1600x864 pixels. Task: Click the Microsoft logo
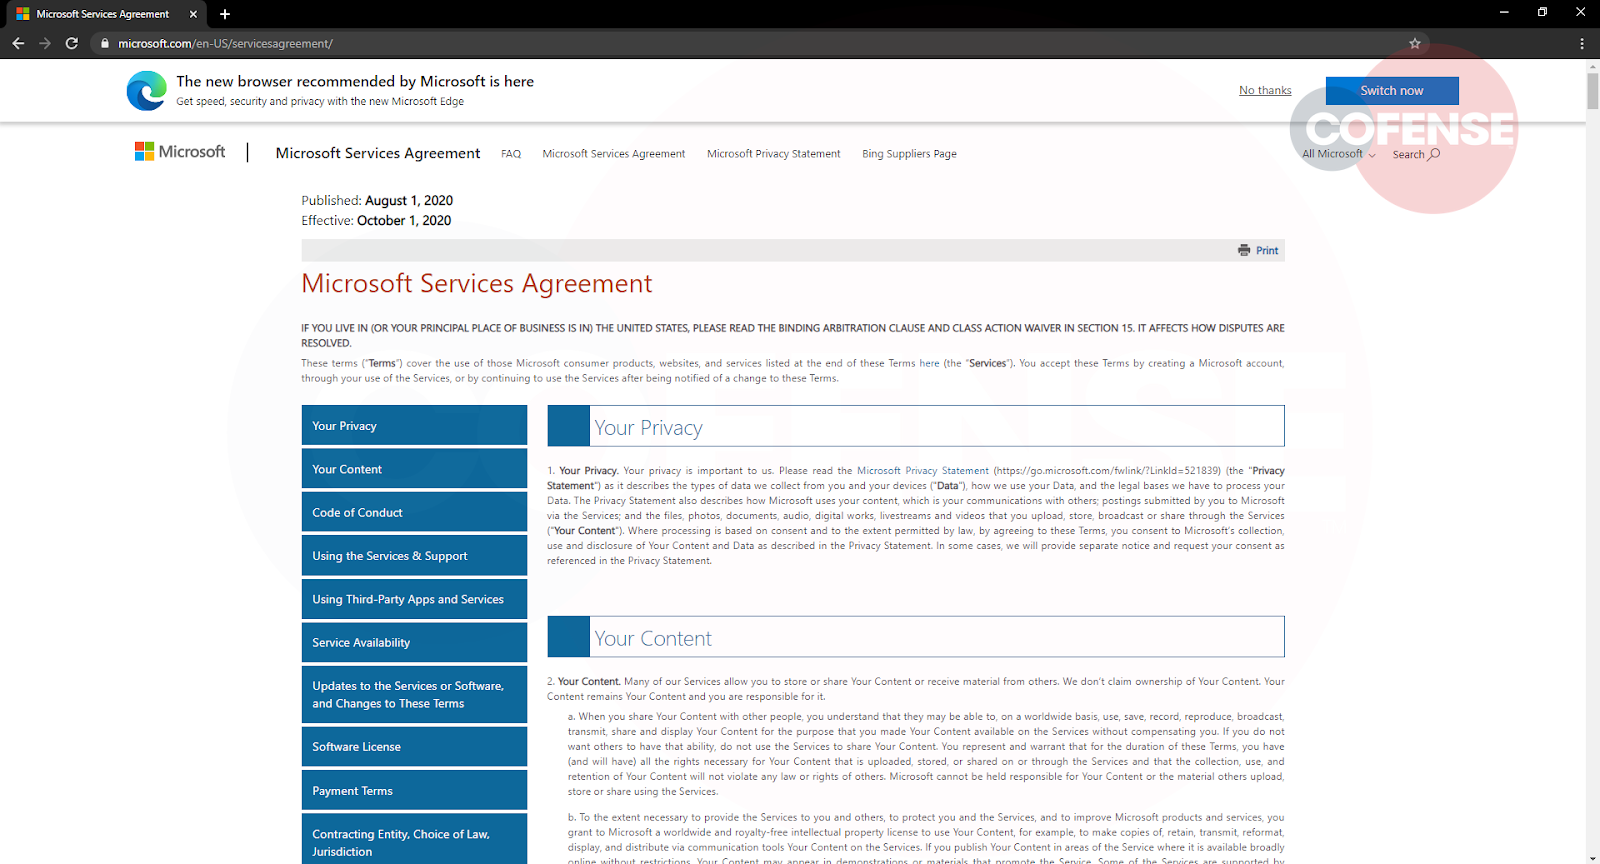point(180,152)
